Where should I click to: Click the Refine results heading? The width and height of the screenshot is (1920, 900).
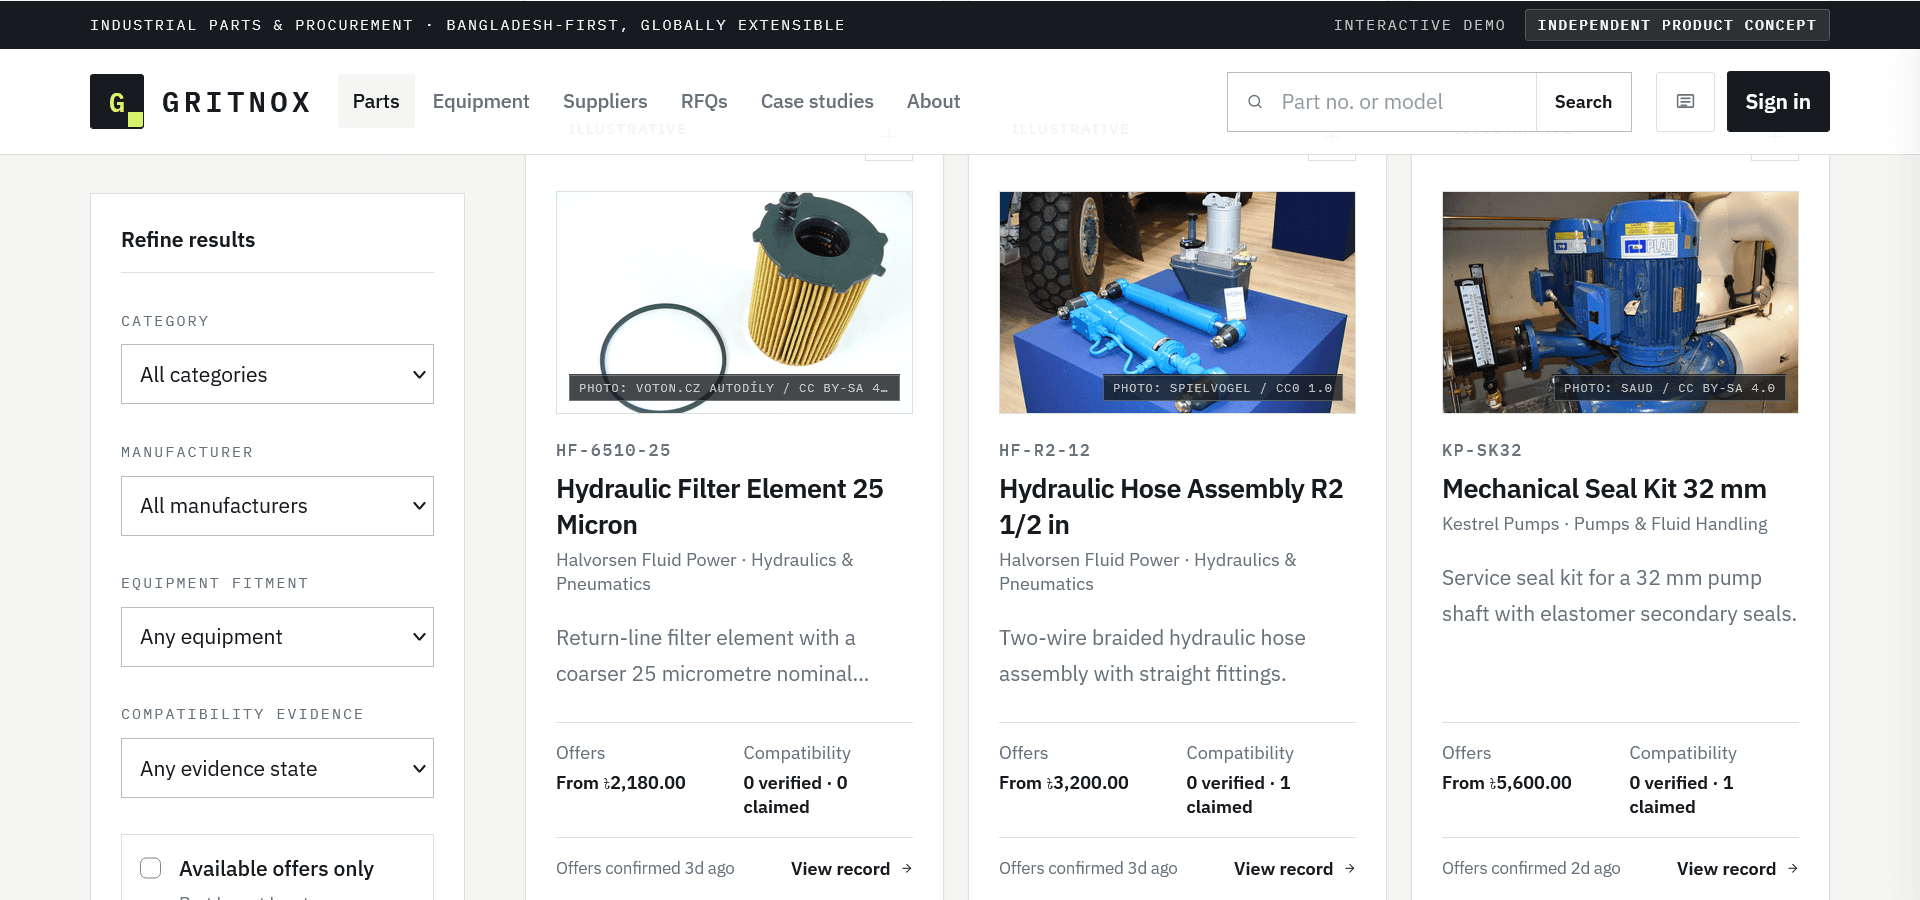click(x=188, y=240)
